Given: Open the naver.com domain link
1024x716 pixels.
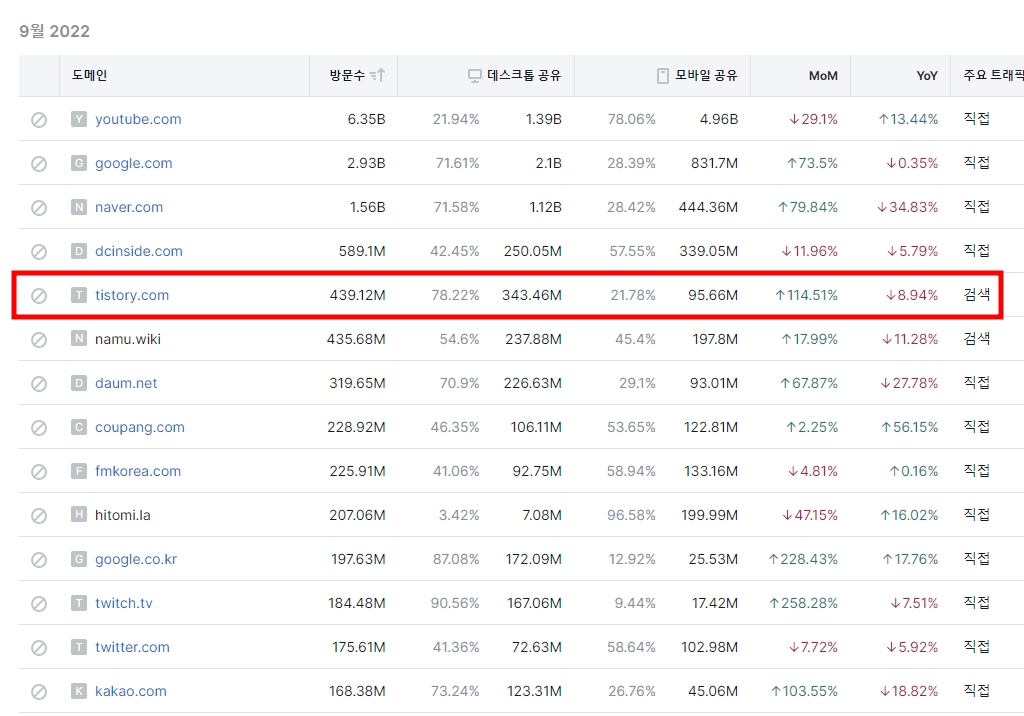Looking at the screenshot, I should click(x=129, y=207).
